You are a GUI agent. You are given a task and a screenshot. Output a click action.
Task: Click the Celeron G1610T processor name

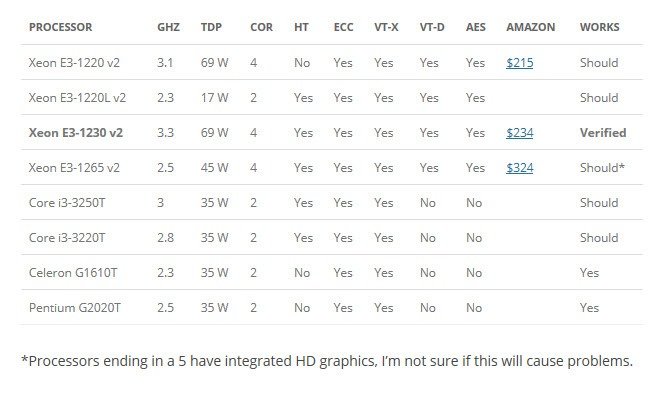pos(73,272)
